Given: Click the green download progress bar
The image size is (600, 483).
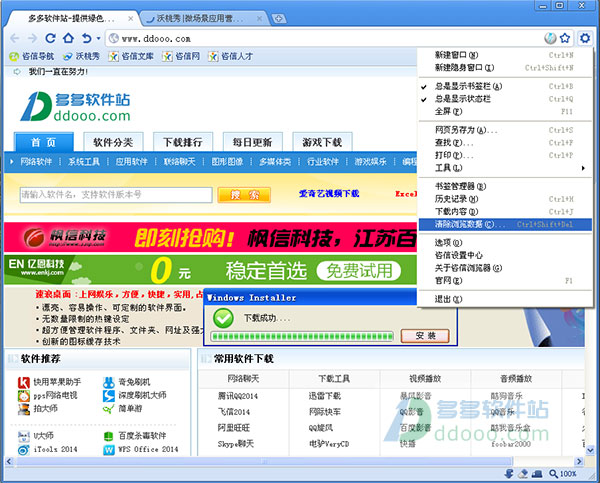Looking at the screenshot, I should click(x=302, y=336).
